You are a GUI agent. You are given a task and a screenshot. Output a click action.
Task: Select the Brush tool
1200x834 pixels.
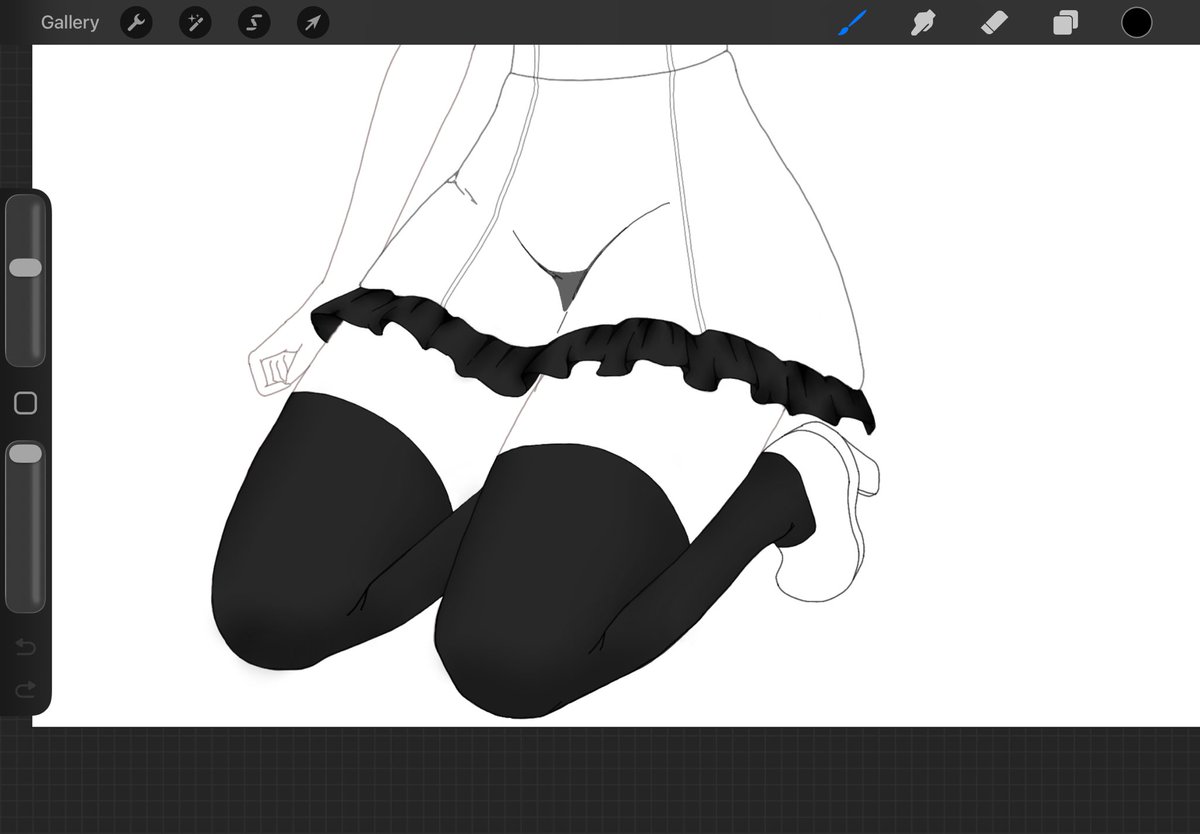pyautogui.click(x=851, y=22)
